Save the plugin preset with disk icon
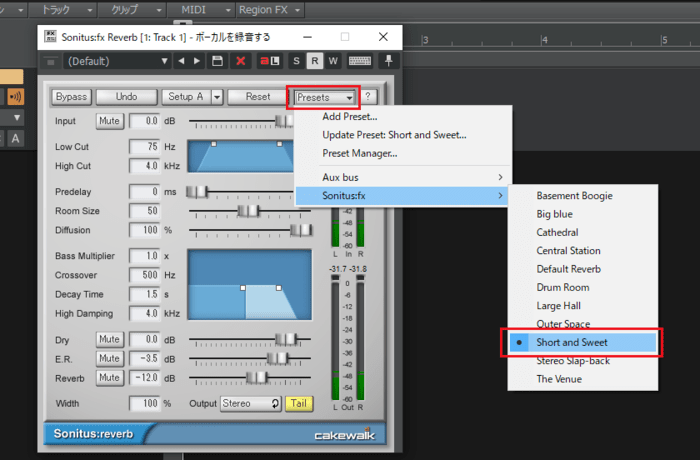700x460 pixels. point(217,61)
